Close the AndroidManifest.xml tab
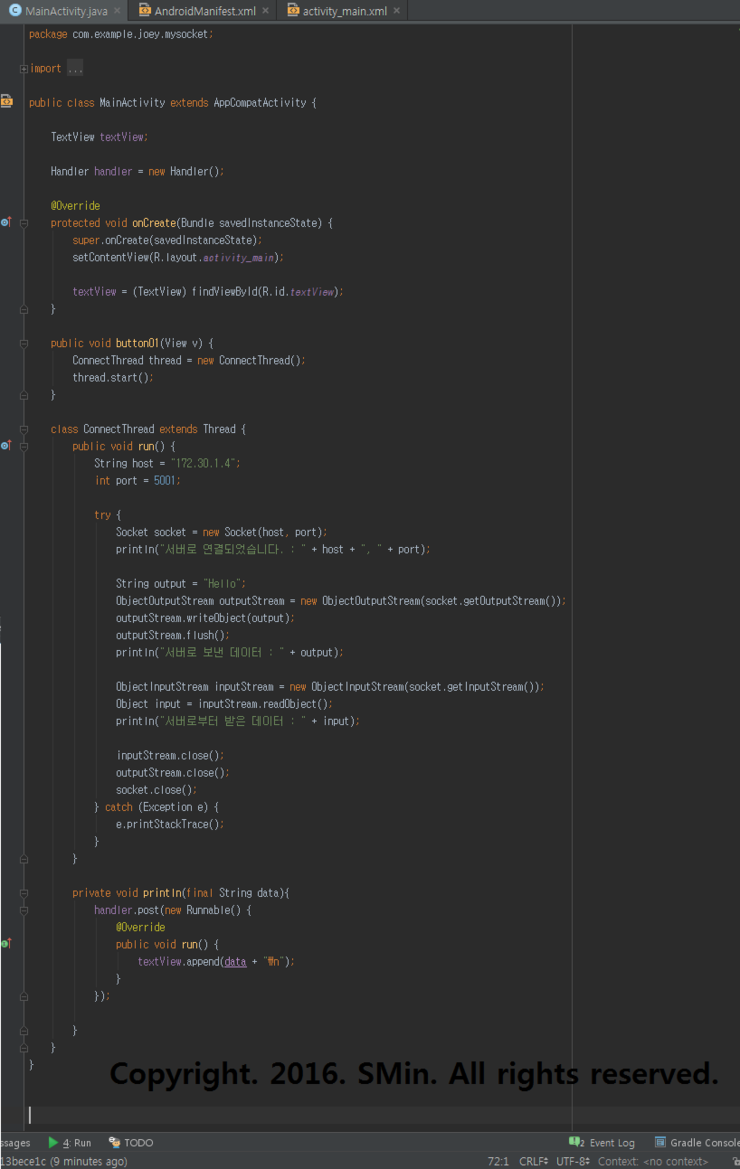This screenshot has width=740, height=1169. pos(265,11)
